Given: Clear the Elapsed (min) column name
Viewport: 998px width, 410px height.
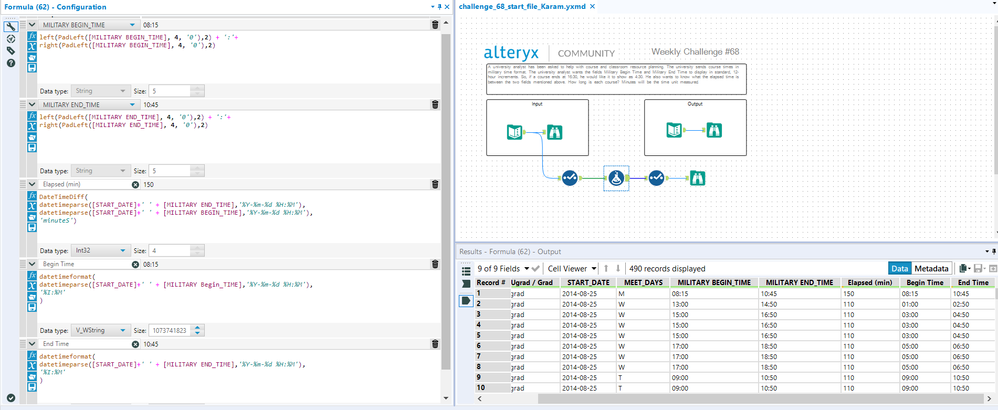Looking at the screenshot, I should [x=135, y=184].
